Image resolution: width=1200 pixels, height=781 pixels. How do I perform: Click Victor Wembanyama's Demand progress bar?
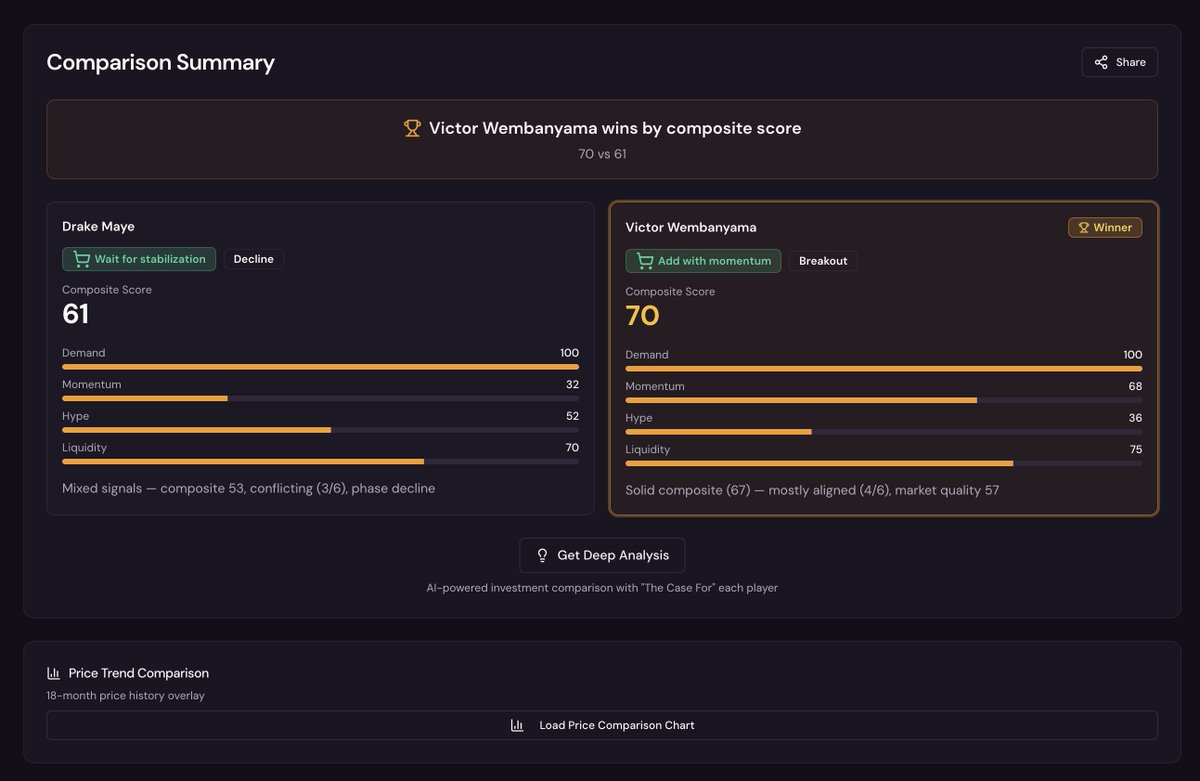tap(884, 369)
